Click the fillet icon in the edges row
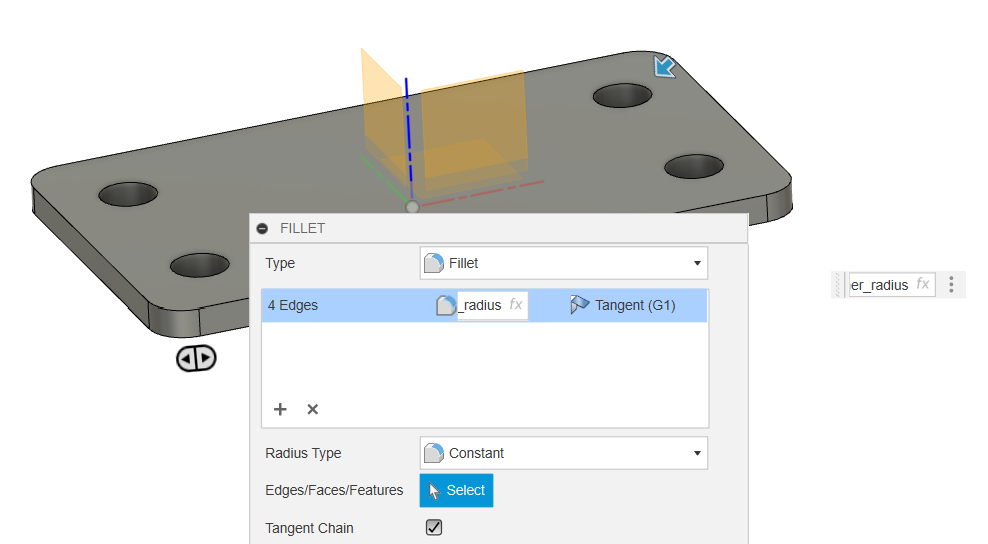The image size is (988, 544). [x=445, y=305]
